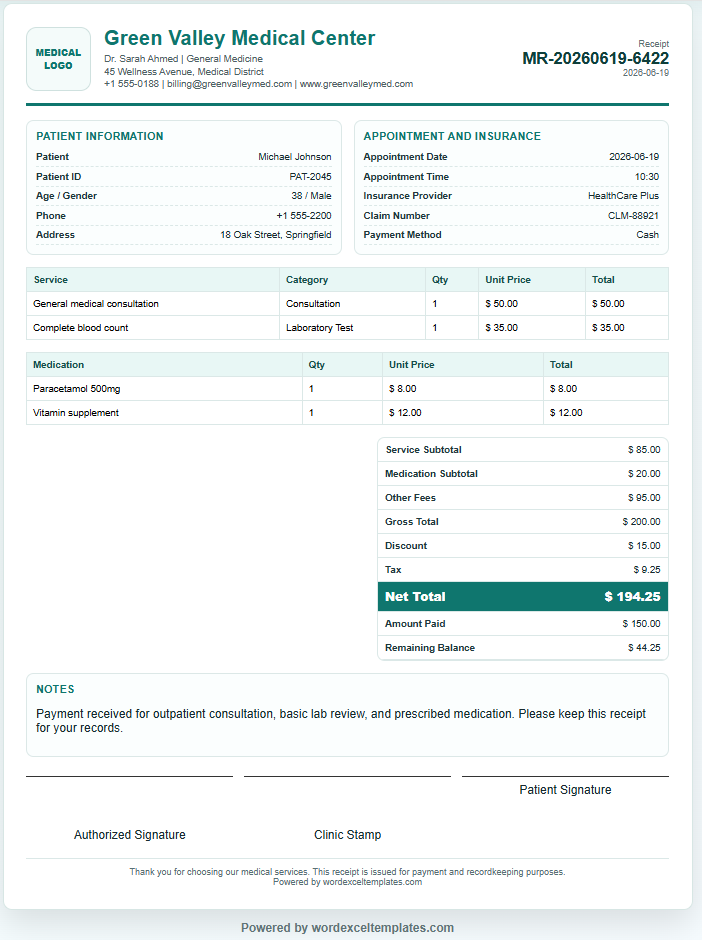702x940 pixels.
Task: Click Other Fees amount $ 95.00
Action: pyautogui.click(x=644, y=498)
